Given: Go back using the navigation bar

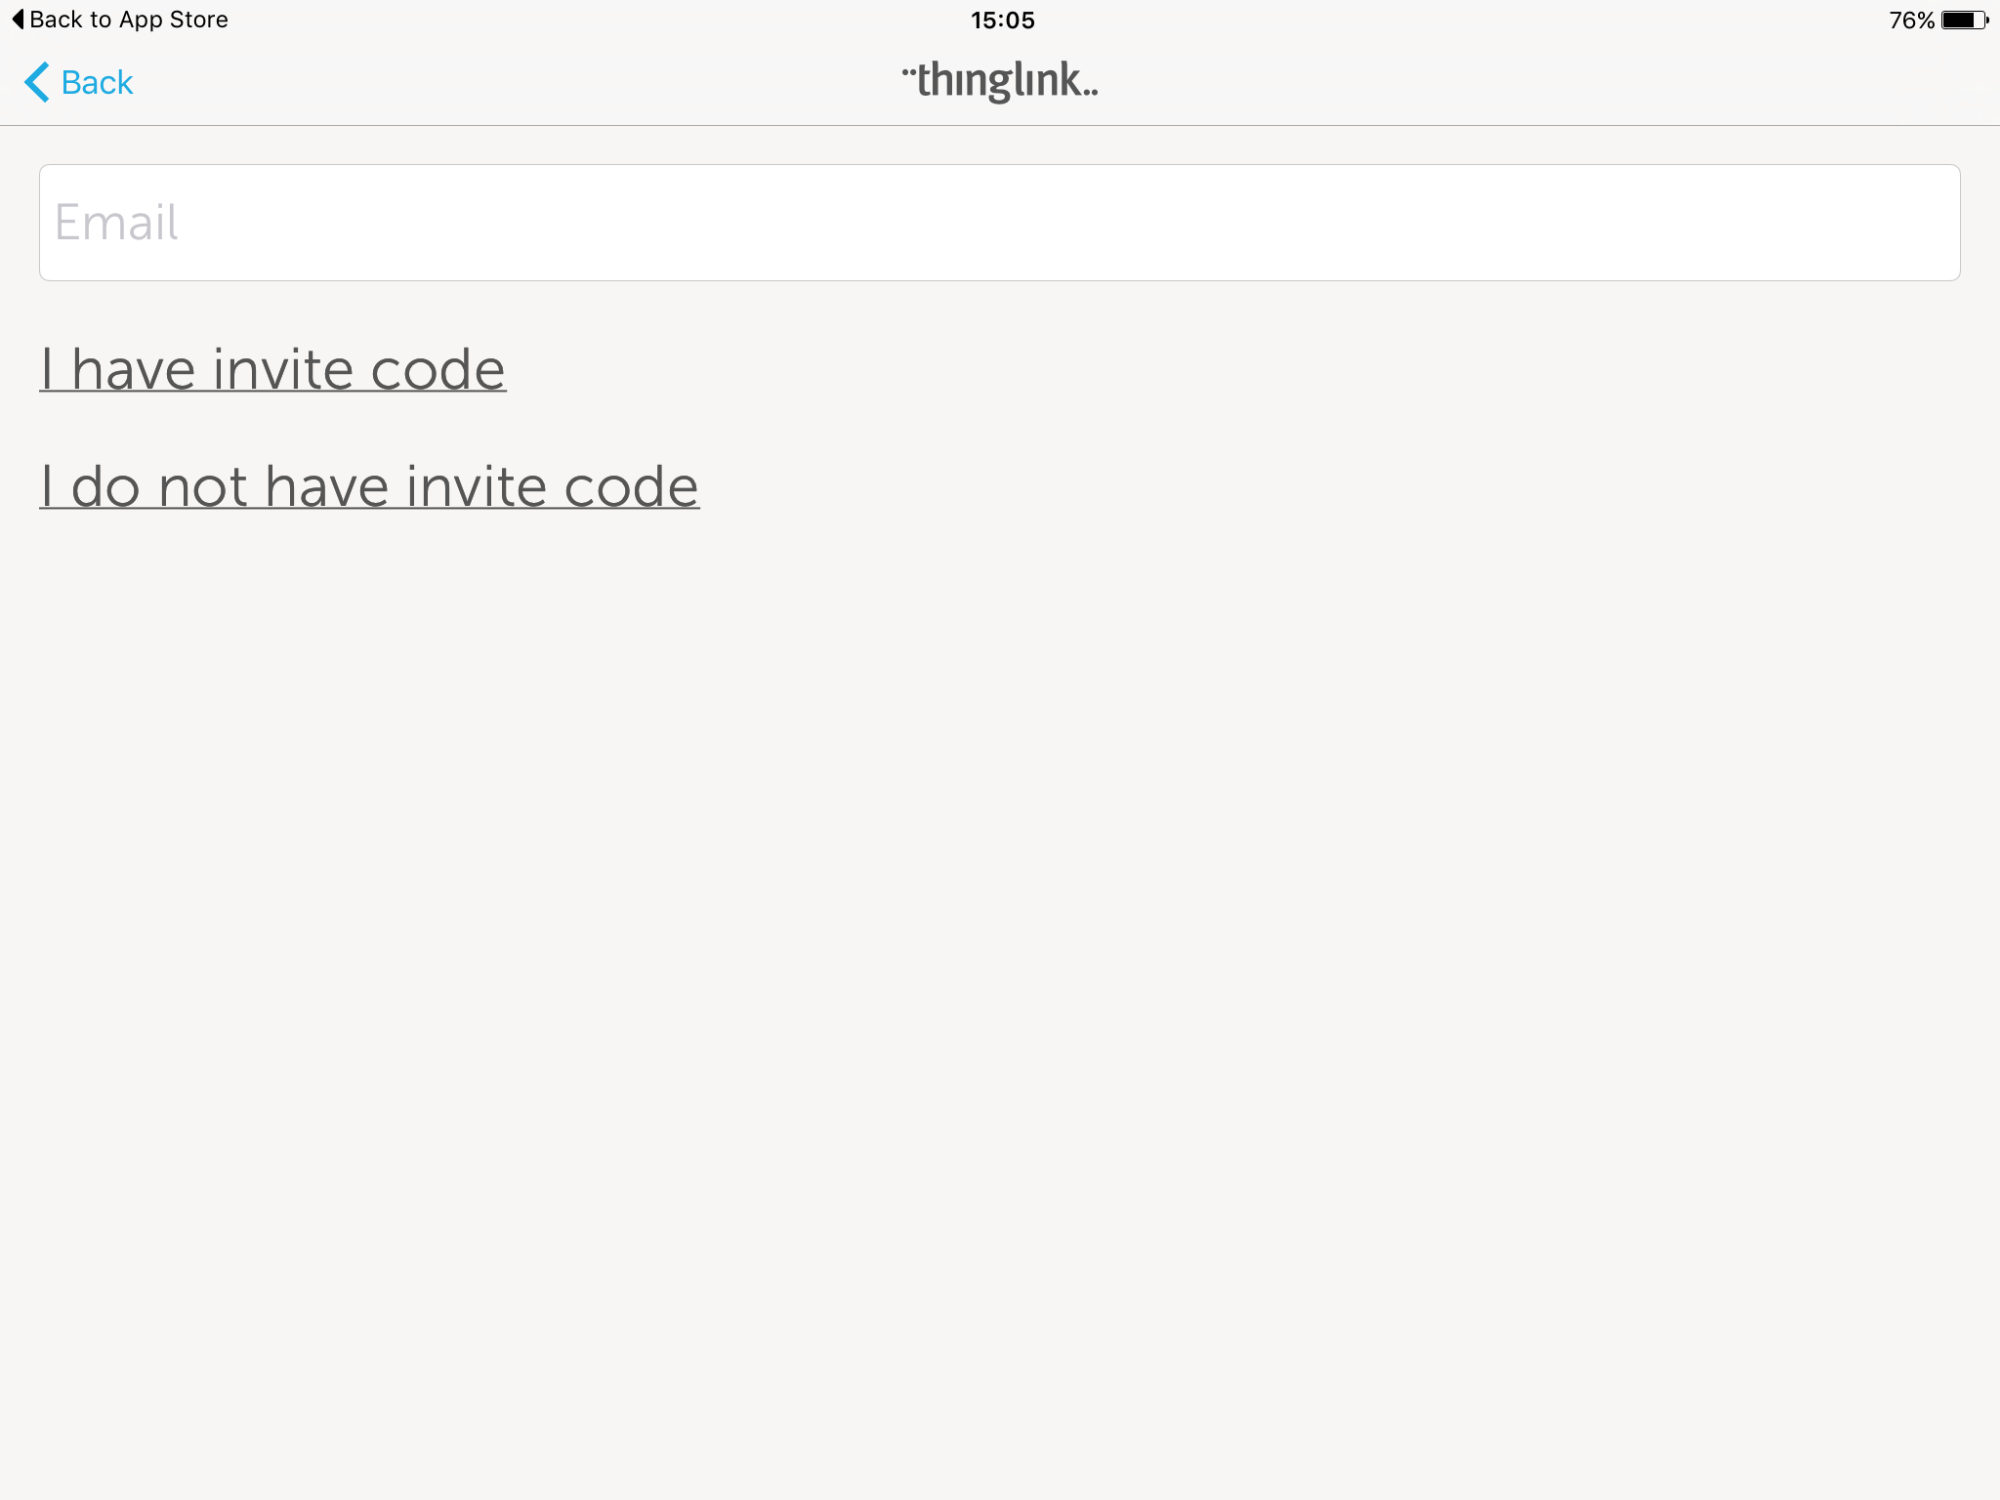Looking at the screenshot, I should pyautogui.click(x=80, y=82).
